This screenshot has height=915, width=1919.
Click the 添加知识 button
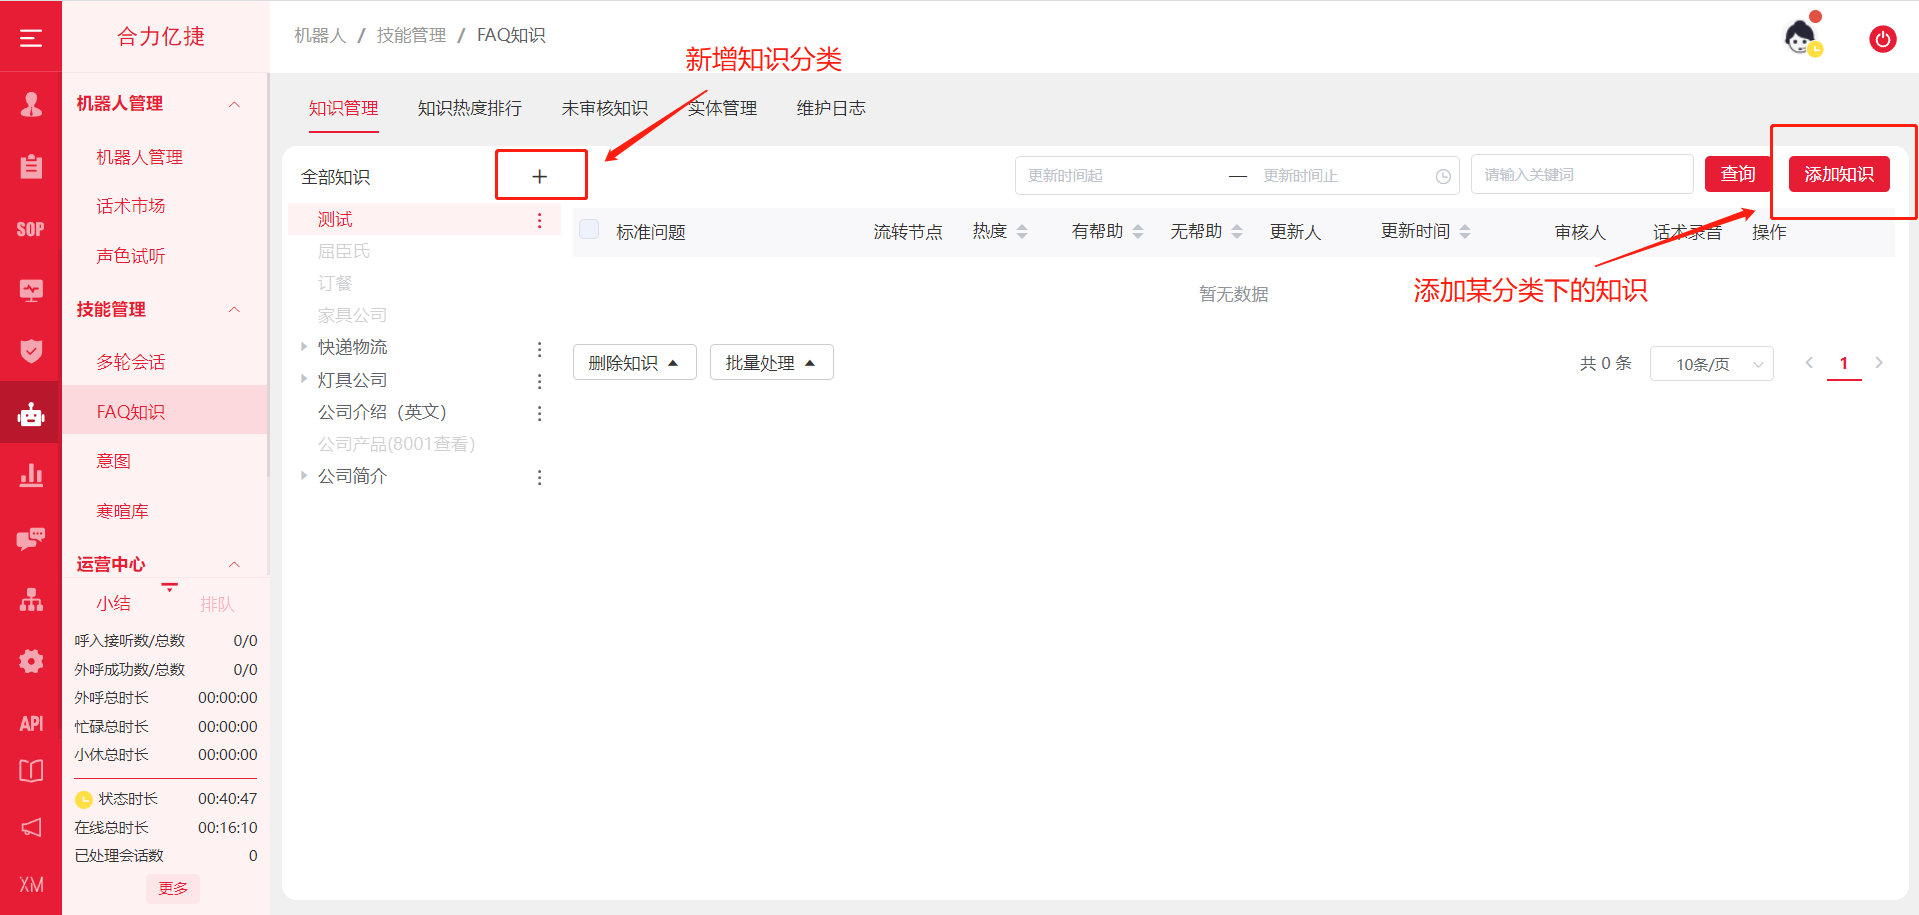click(1839, 174)
